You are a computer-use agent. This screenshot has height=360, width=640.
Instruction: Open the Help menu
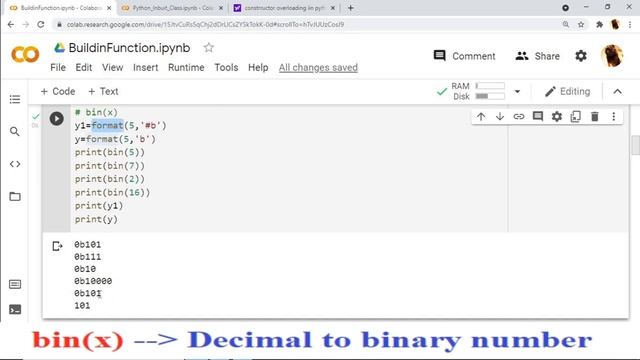[258, 67]
